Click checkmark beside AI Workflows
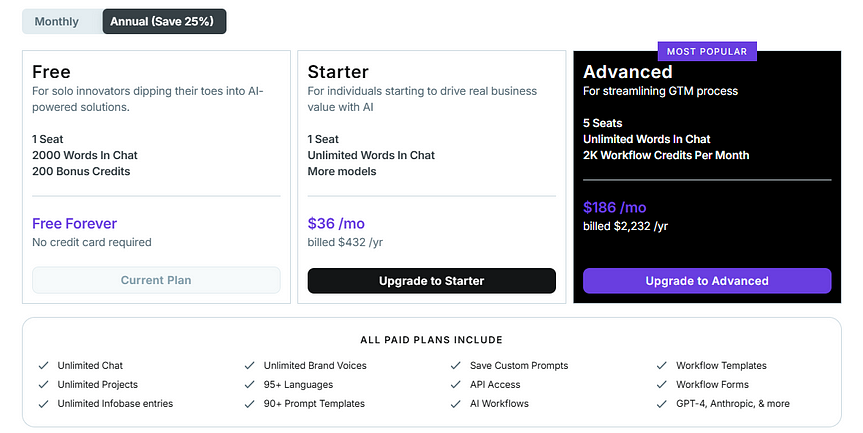The height and width of the screenshot is (433, 863). pos(456,404)
